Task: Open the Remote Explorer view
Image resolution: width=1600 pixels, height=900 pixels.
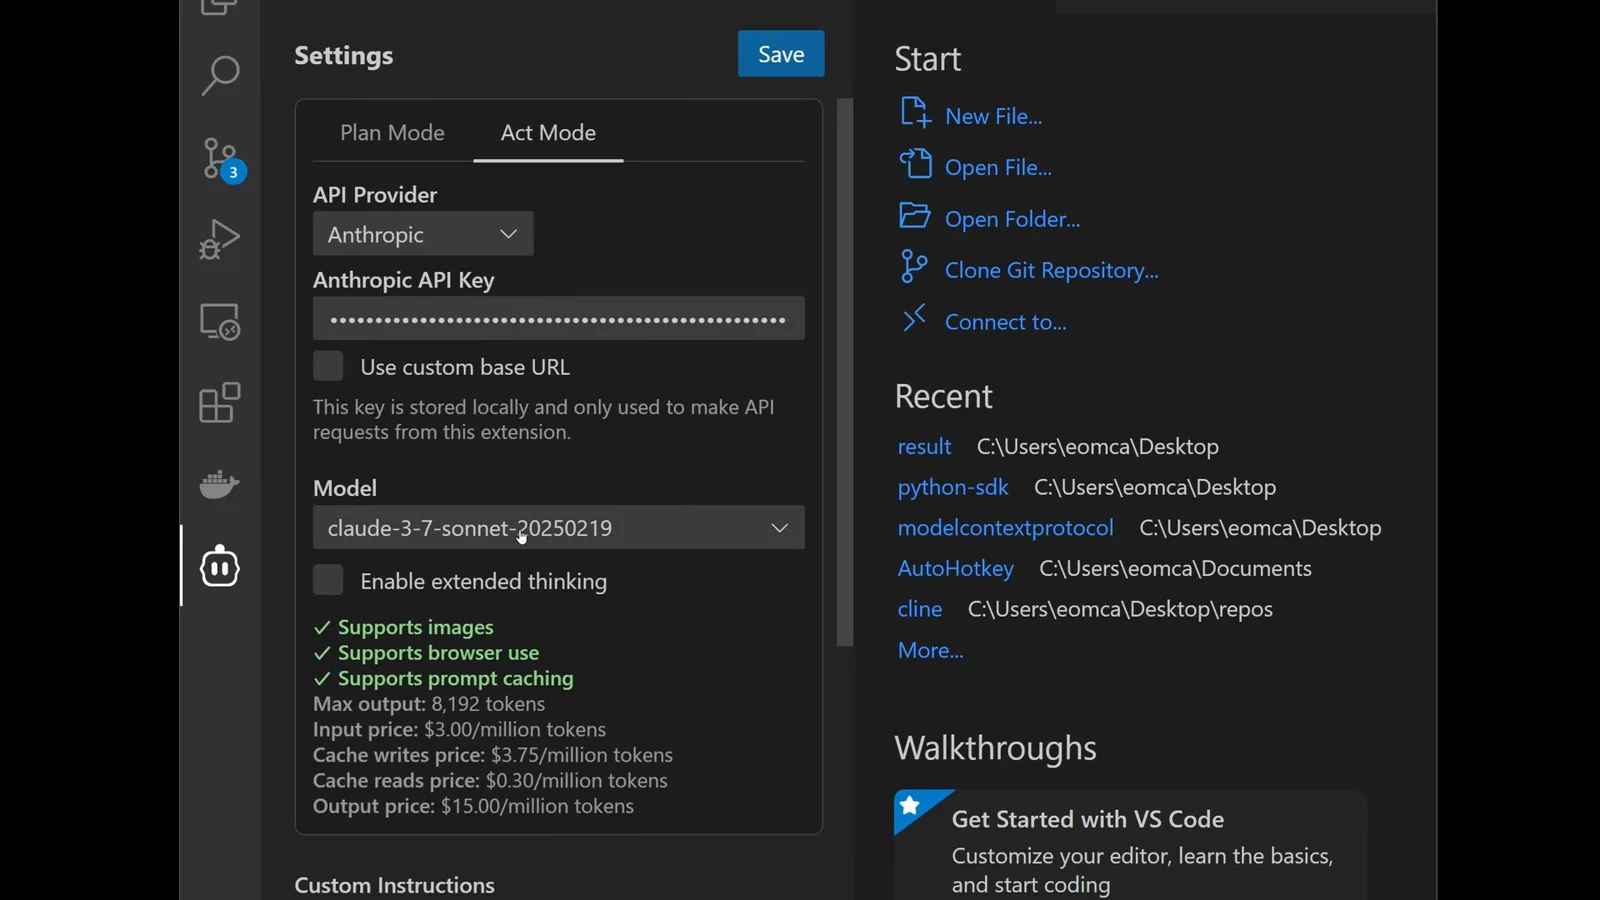Action: (220, 322)
